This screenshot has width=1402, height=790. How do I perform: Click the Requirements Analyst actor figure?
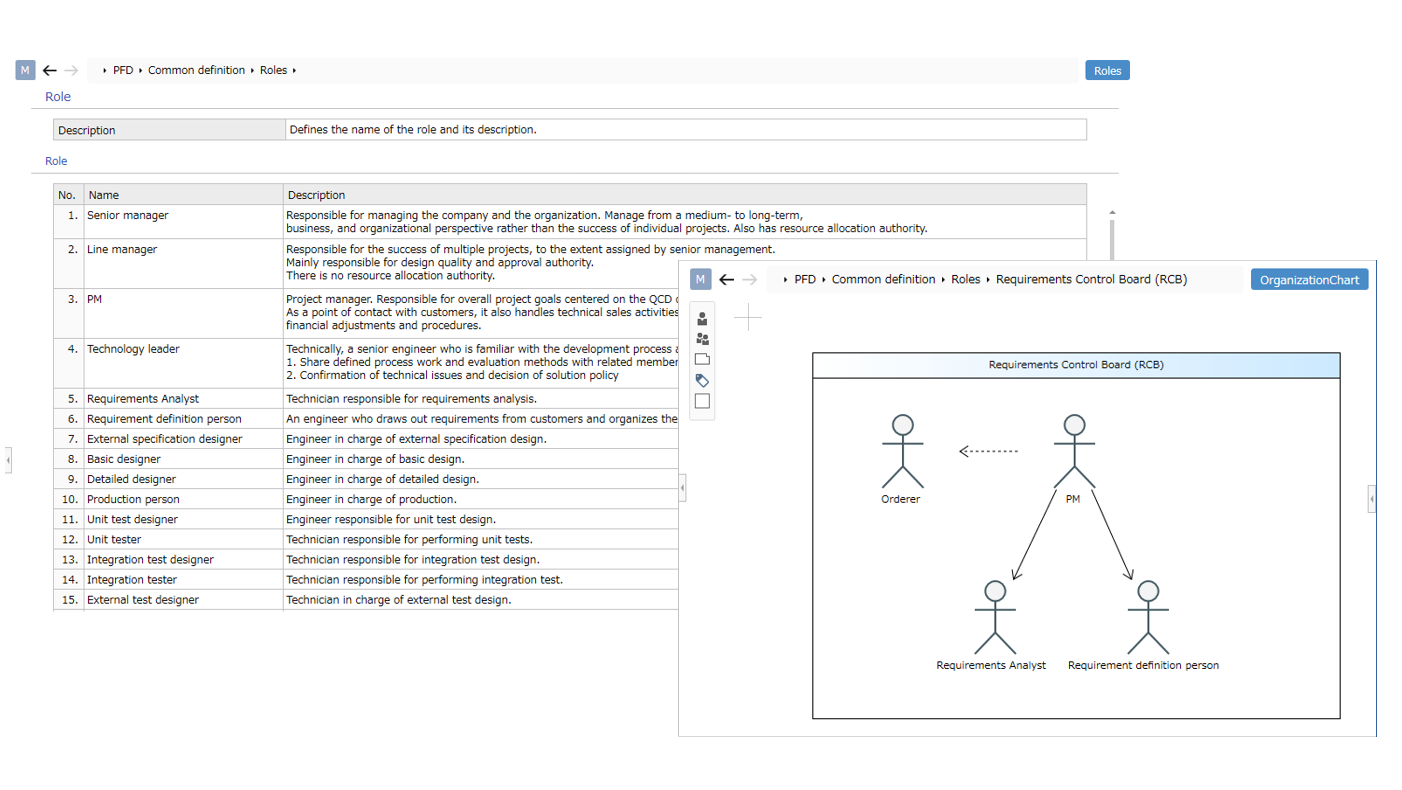(x=995, y=617)
